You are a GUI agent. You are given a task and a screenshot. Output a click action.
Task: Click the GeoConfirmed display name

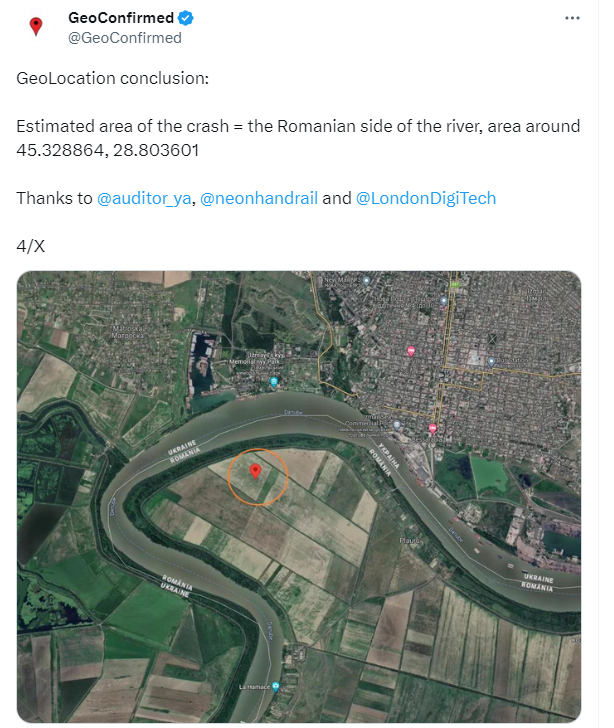[120, 18]
